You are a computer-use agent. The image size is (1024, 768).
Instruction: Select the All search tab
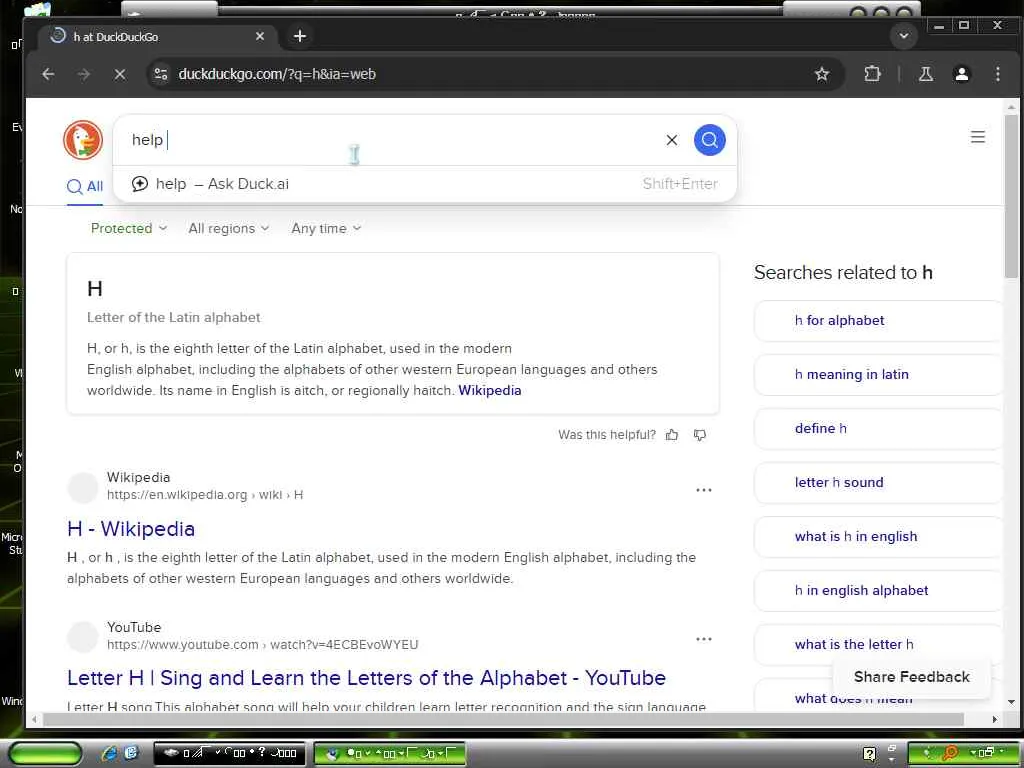coord(85,187)
